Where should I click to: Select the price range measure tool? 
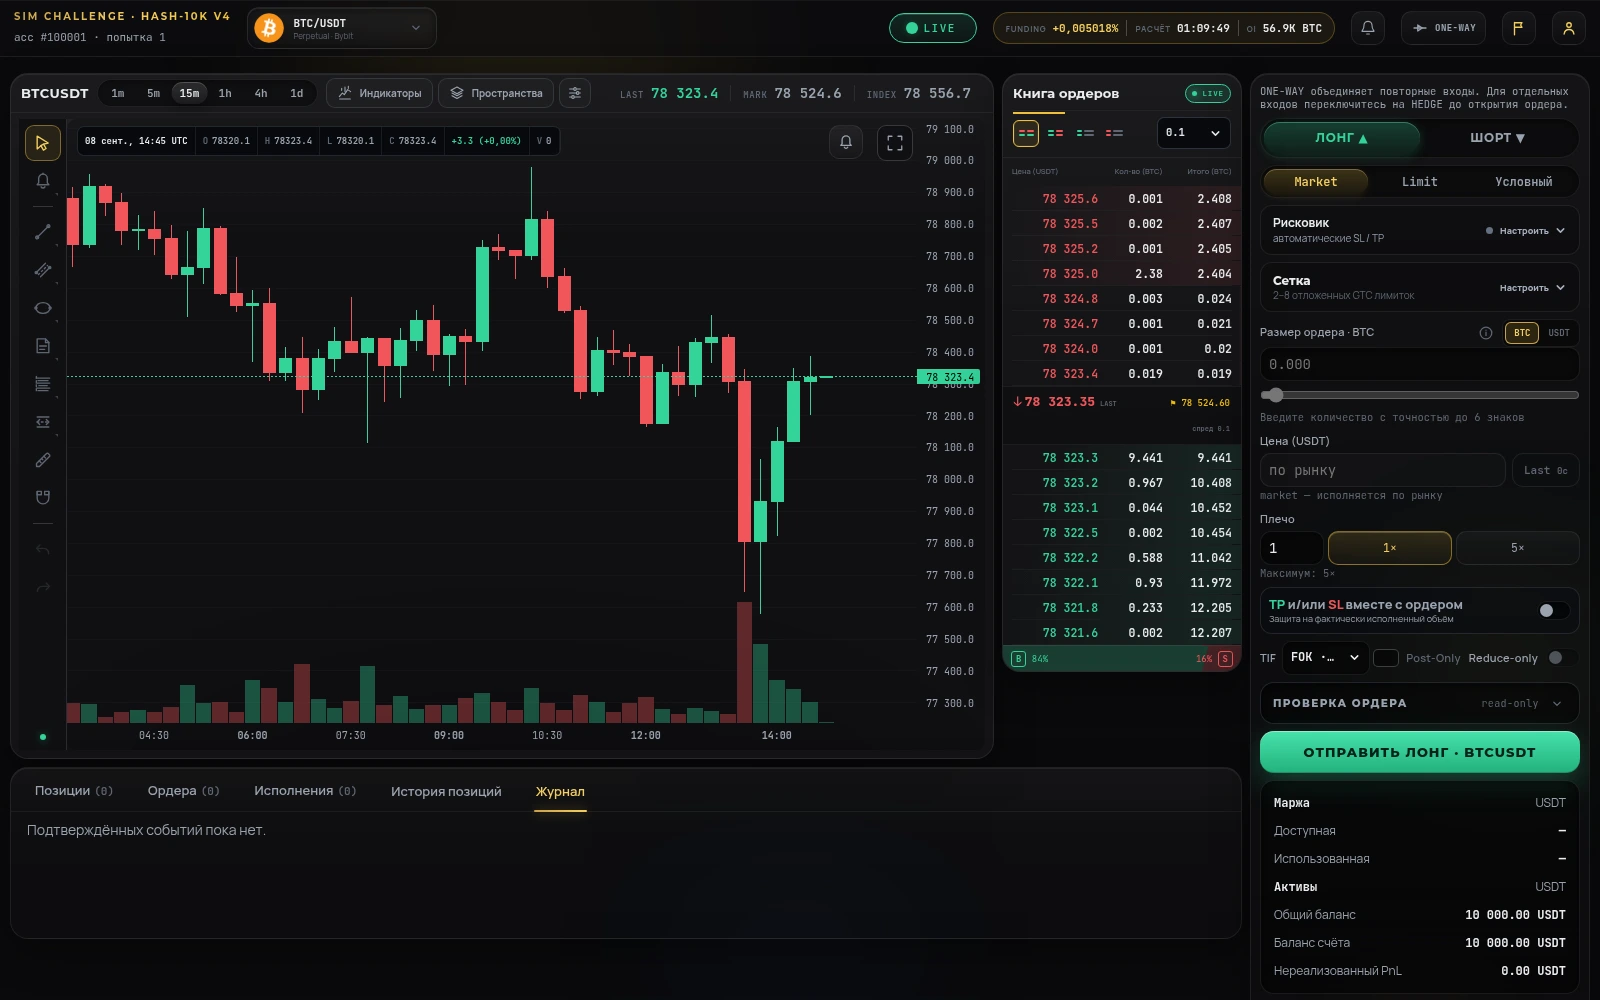[42, 422]
